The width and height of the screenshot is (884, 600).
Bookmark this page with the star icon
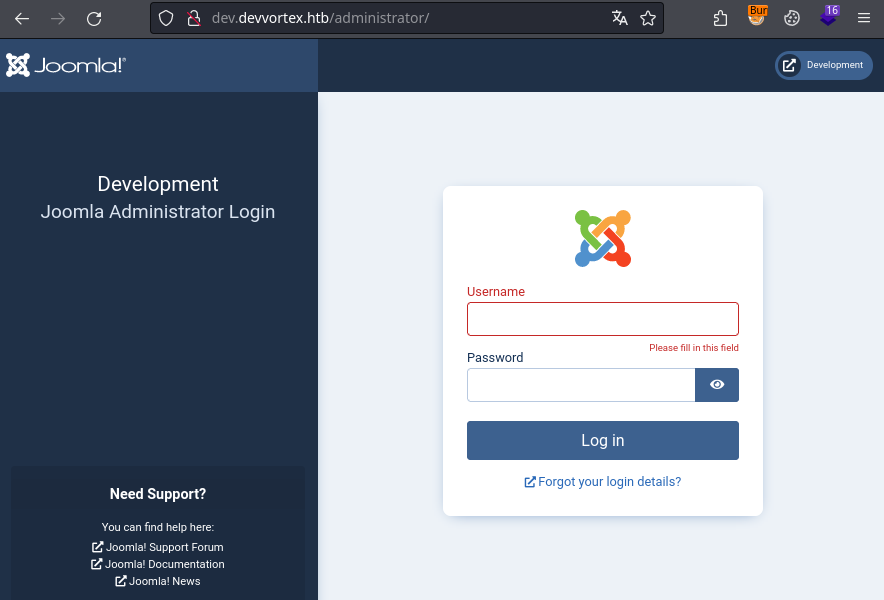(648, 18)
